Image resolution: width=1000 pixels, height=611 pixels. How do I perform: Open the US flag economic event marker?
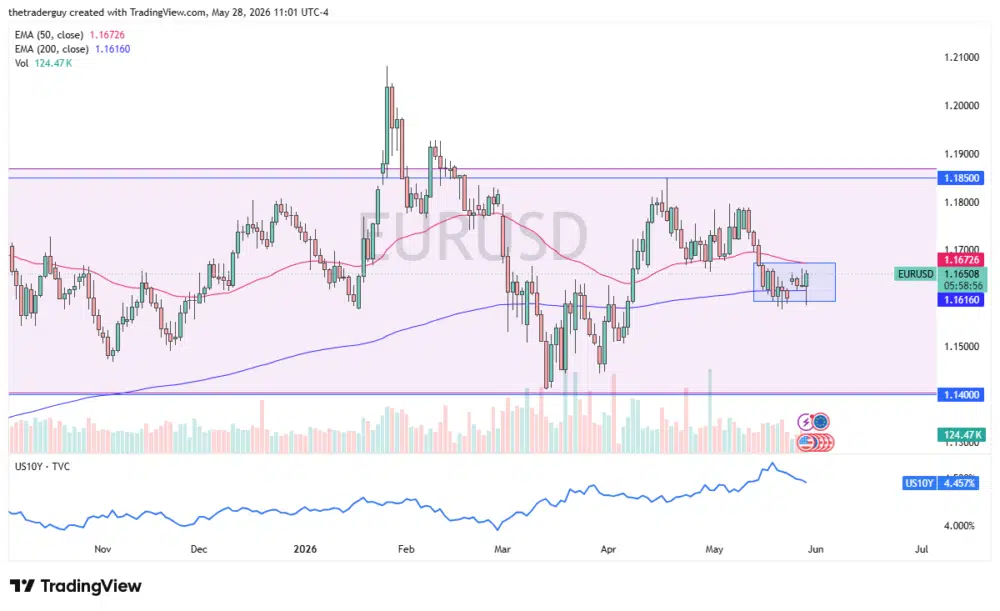point(806,442)
